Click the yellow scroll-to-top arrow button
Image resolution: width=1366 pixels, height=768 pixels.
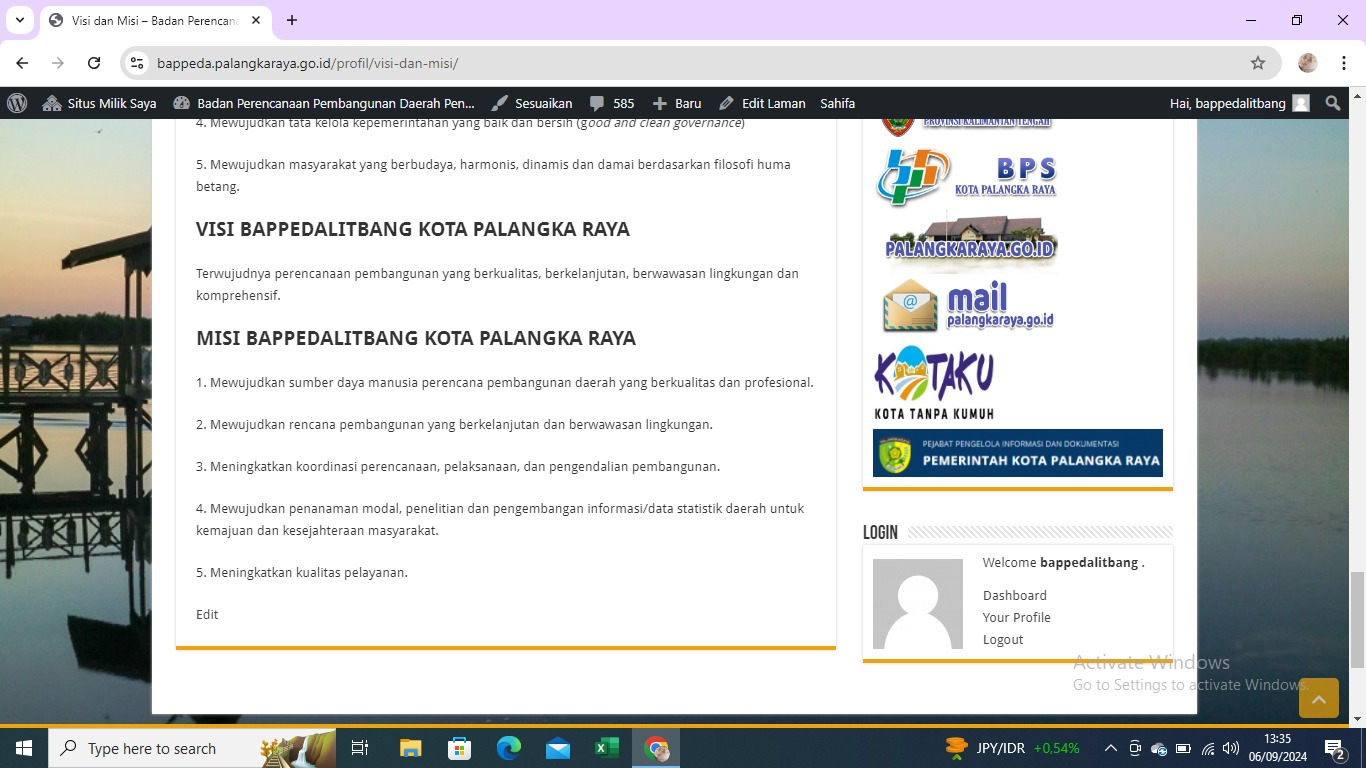pyautogui.click(x=1318, y=698)
